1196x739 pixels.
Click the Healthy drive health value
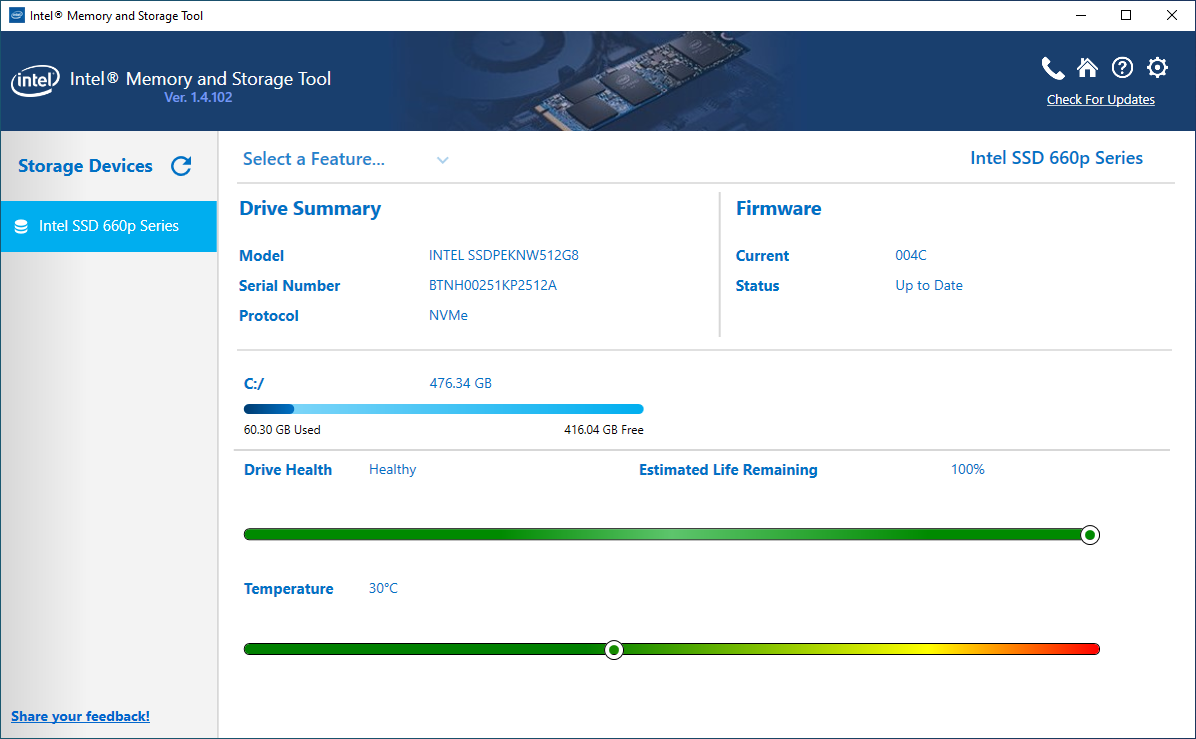click(x=392, y=470)
